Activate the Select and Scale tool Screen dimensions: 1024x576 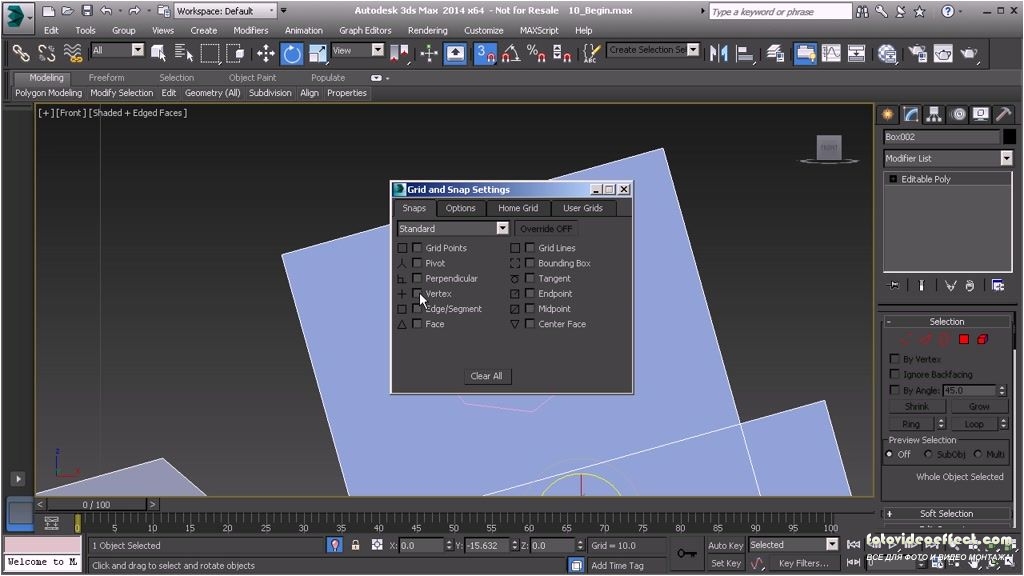pyautogui.click(x=317, y=53)
